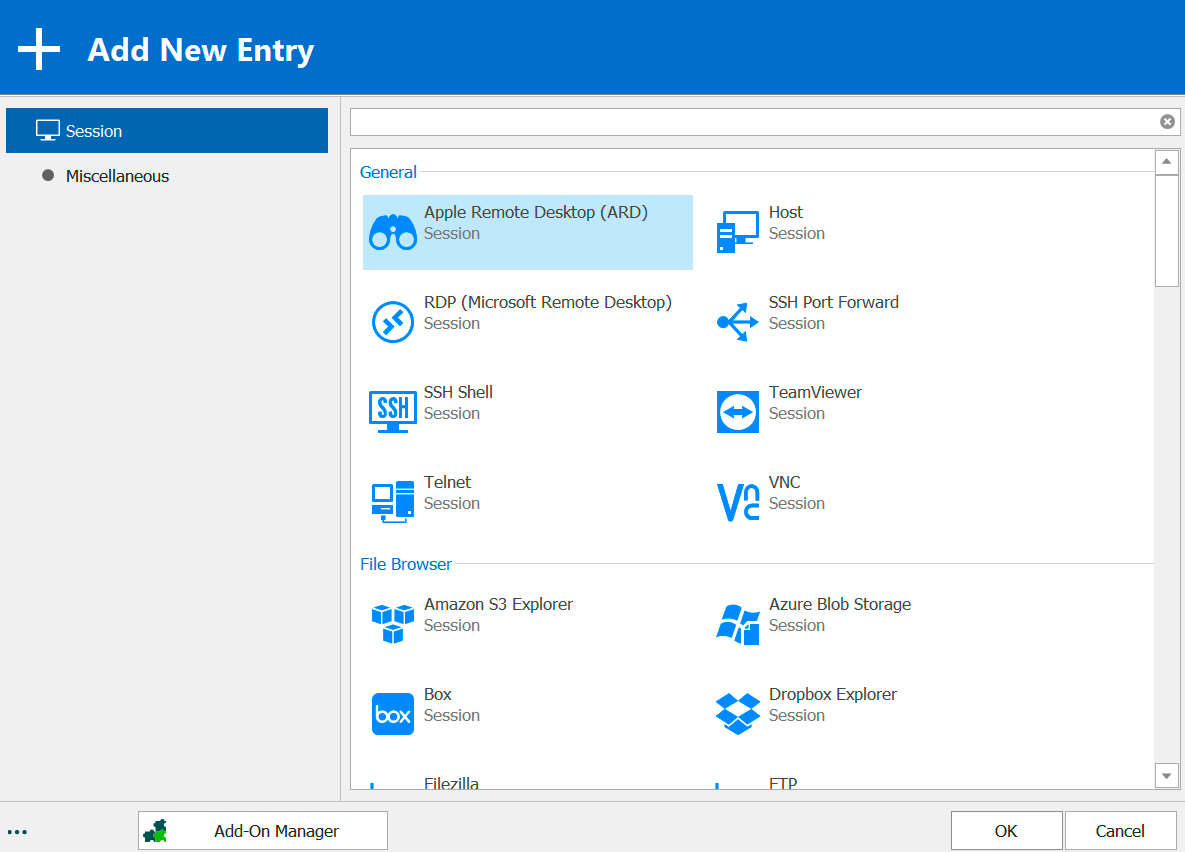Screen dimensions: 1185x852
Task: Click the "Amazon S3 Explorer" label
Action: pyautogui.click(x=498, y=605)
